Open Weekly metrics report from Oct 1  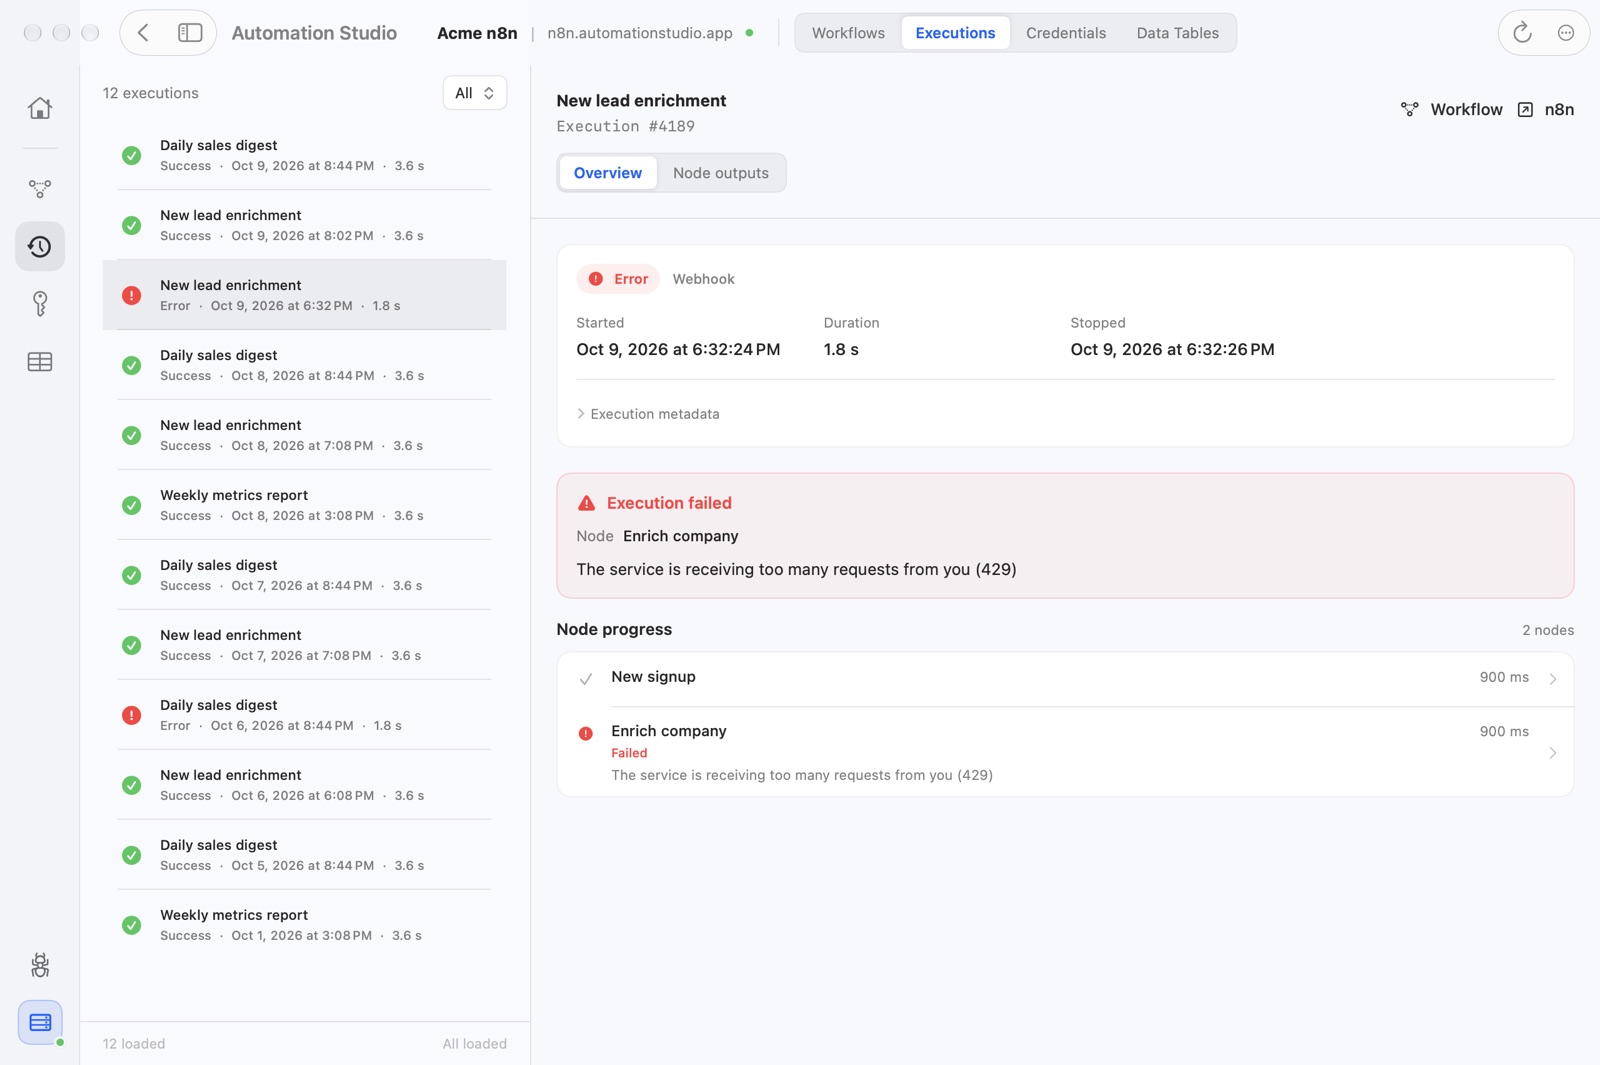(304, 925)
